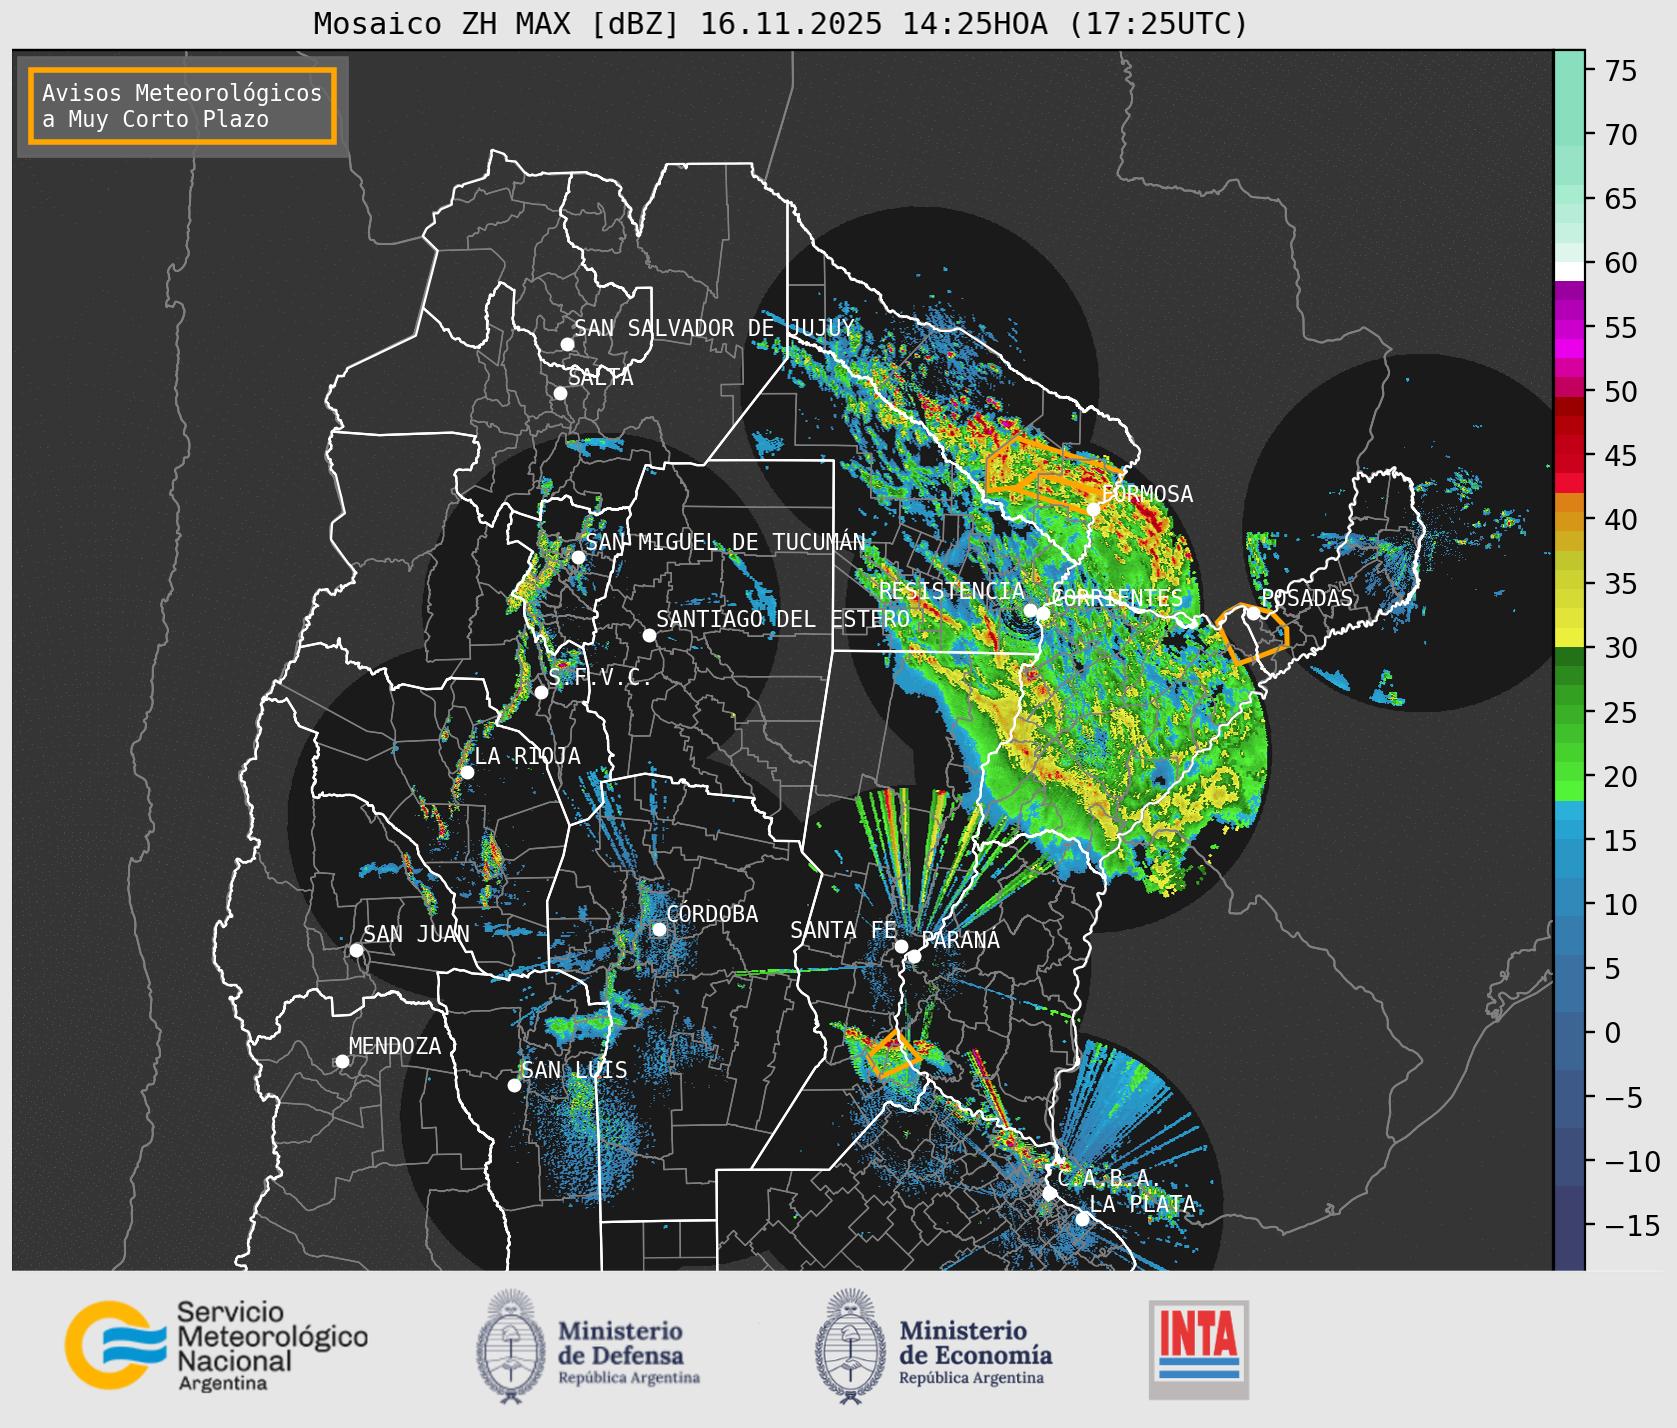Click the Ministerio de Defensa crest logo
The width and height of the screenshot is (1677, 1428).
pyautogui.click(x=512, y=1346)
